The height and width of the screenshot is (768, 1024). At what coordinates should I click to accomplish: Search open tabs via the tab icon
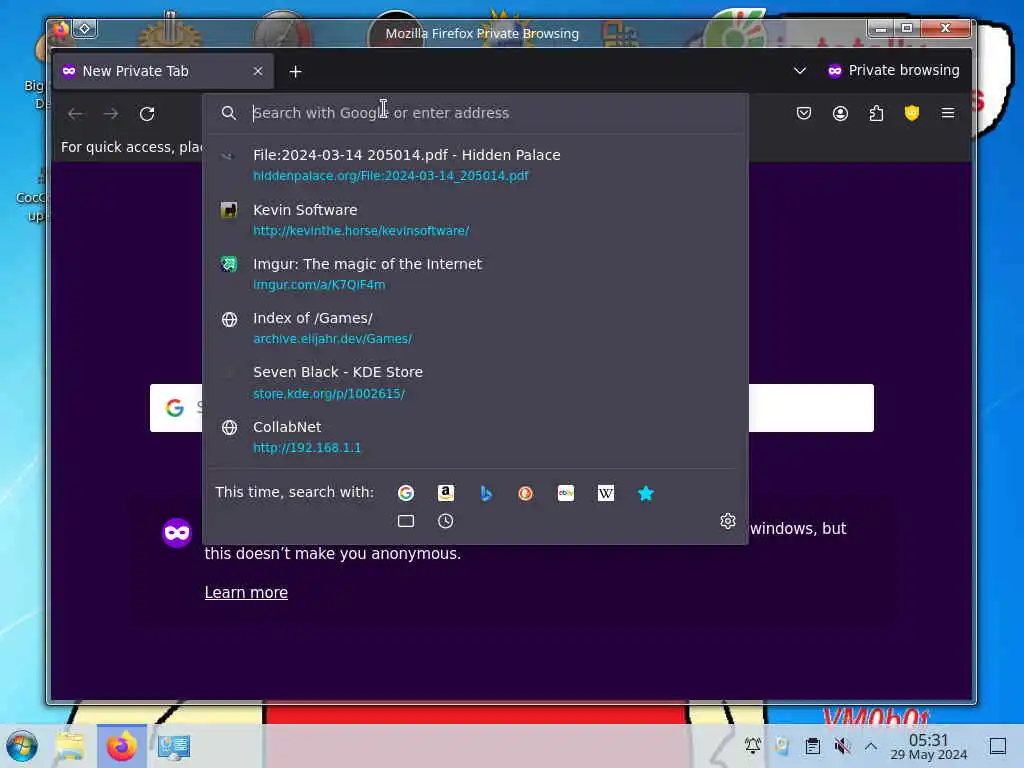click(x=406, y=521)
